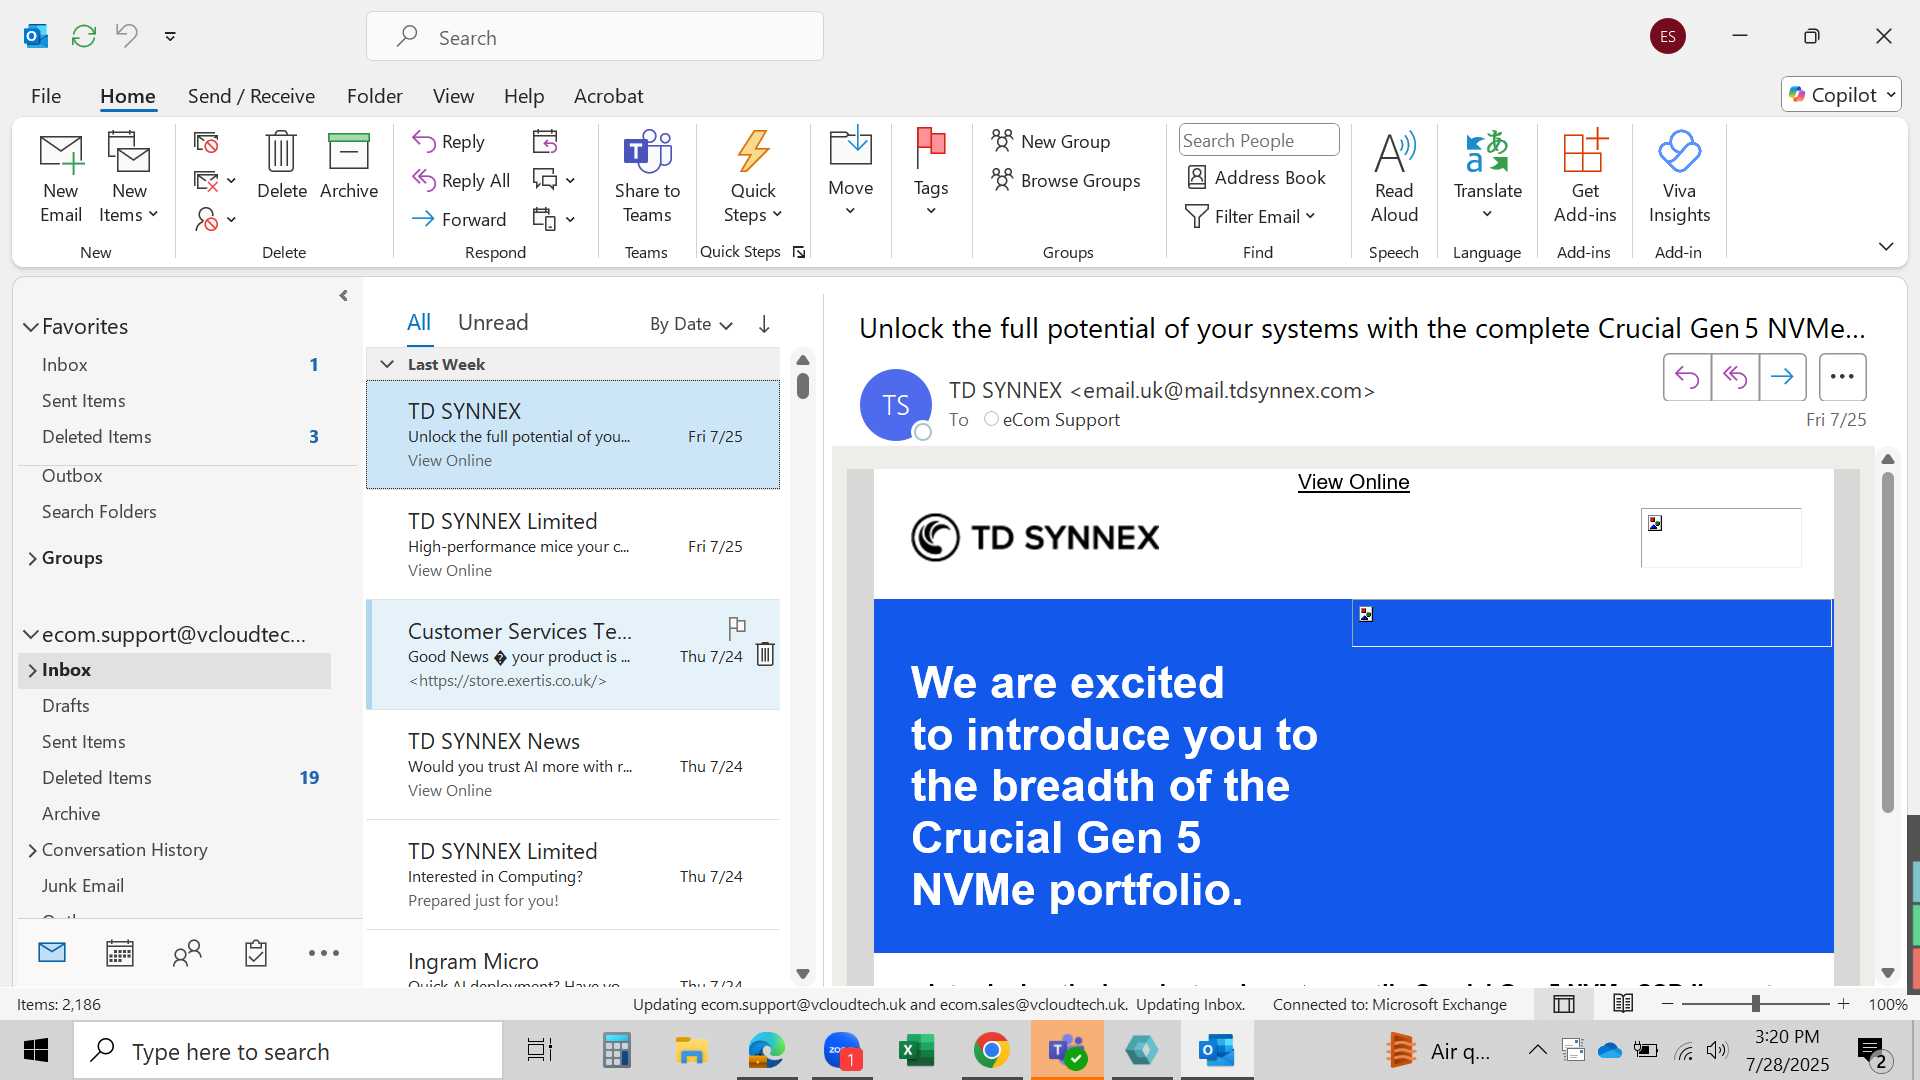Open the Copilot dropdown button
Image resolution: width=1920 pixels, height=1080 pixels.
[1840, 95]
